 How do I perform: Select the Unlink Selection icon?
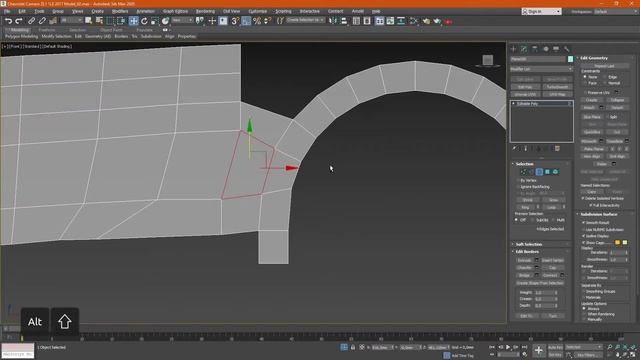(x=42, y=21)
